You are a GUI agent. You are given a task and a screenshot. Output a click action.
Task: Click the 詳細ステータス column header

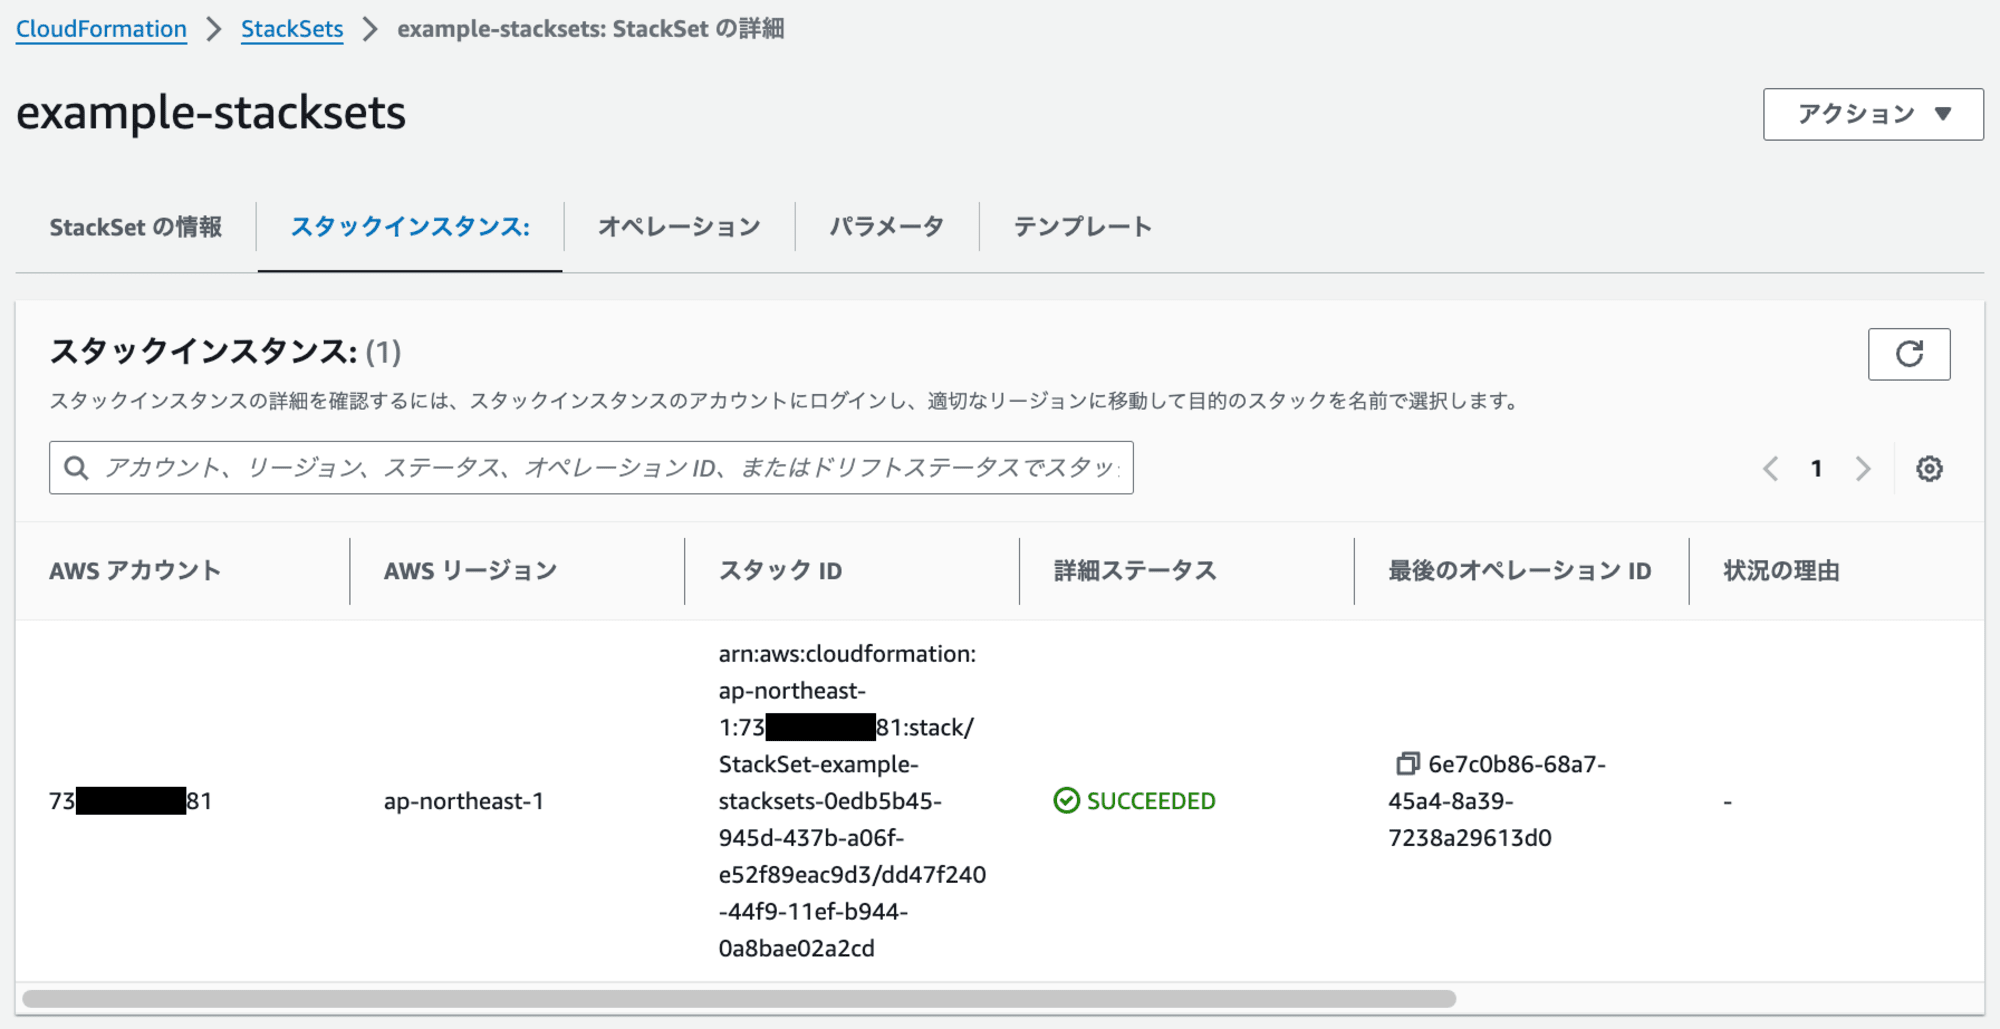tap(1135, 571)
